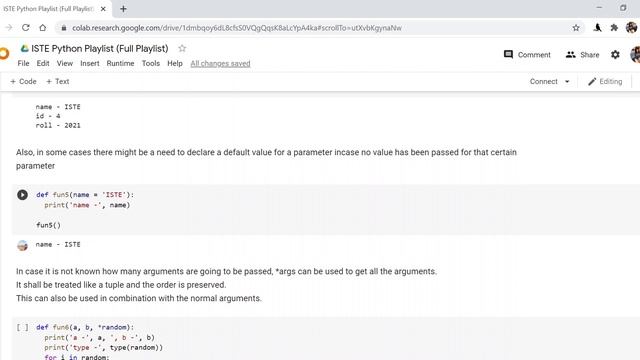Bookmark this page with the star icon
Image resolution: width=640 pixels, height=360 pixels.
click(x=576, y=28)
